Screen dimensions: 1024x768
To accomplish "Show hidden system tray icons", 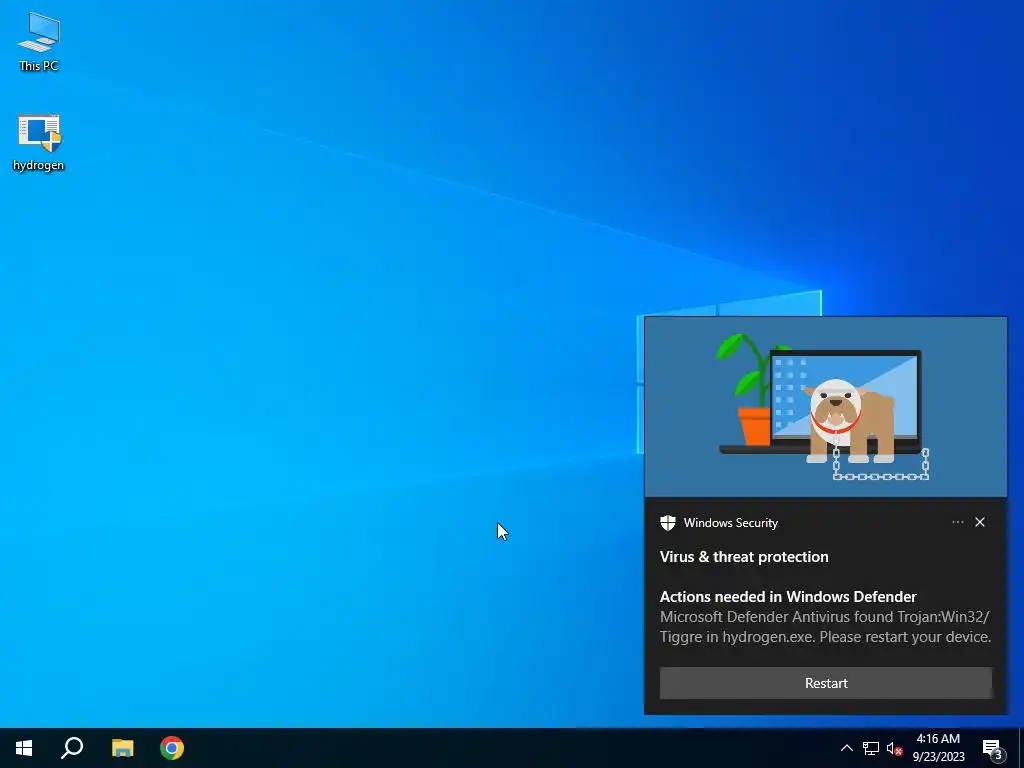I will point(846,748).
